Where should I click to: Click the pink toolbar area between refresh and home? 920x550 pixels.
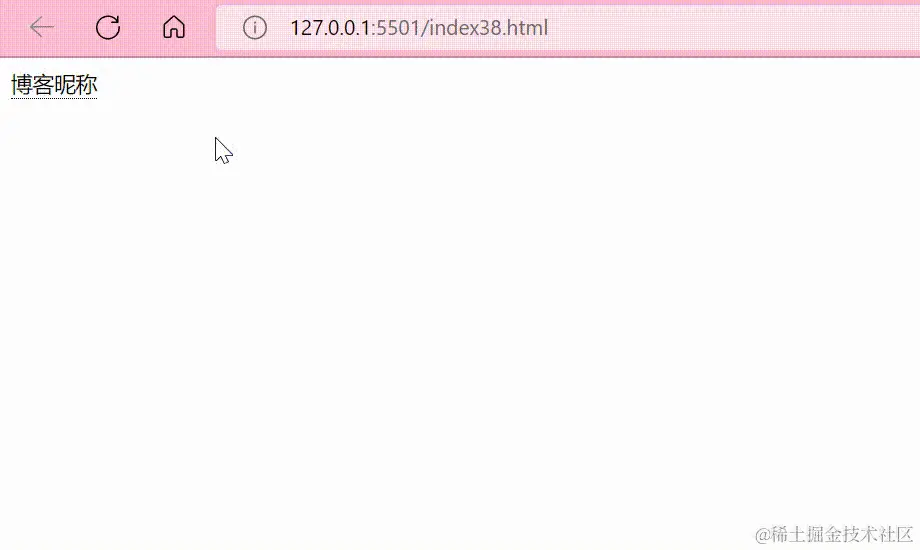[x=141, y=27]
